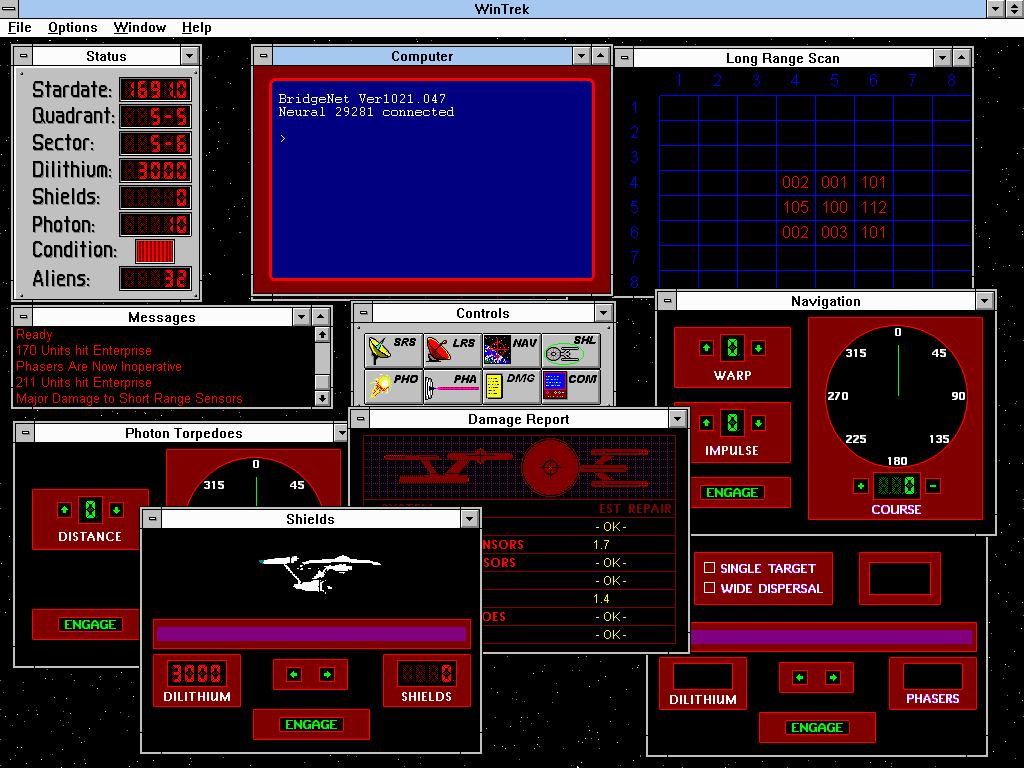Screen dimensions: 1024x768
Task: Decrease WARP with the down arrow
Action: (758, 348)
